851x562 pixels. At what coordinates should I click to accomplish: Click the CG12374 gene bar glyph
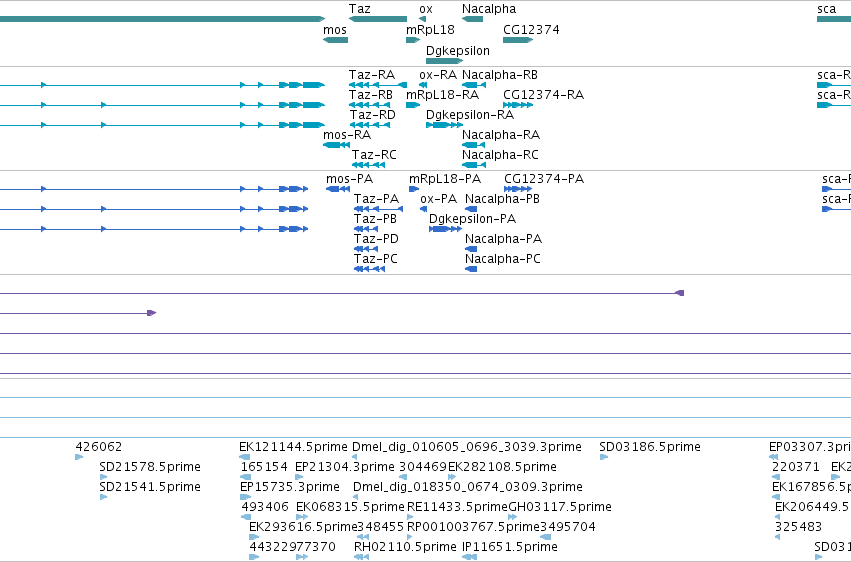pyautogui.click(x=518, y=40)
